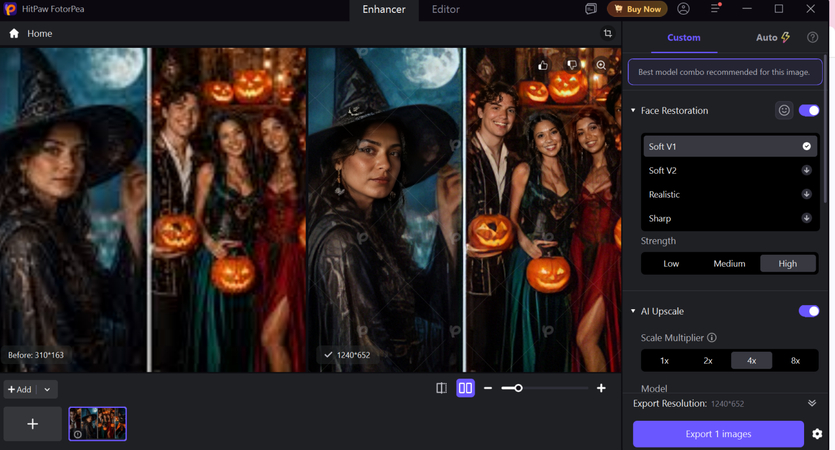
Task: Download the Soft V2 model
Action: click(x=806, y=170)
